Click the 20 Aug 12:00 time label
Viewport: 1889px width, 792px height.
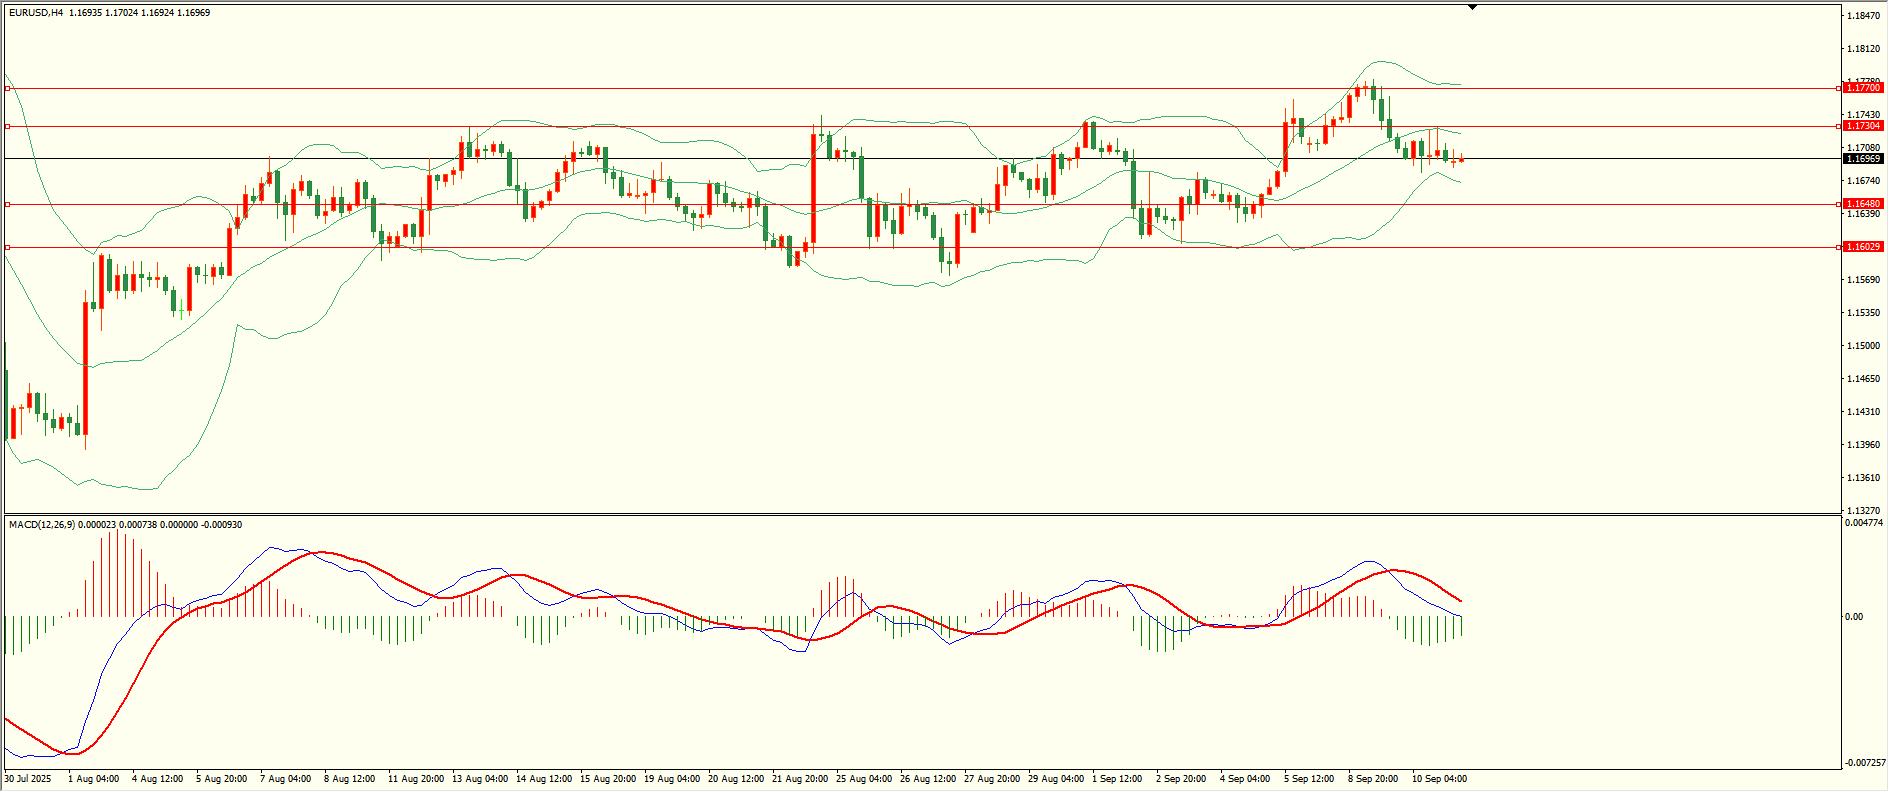pyautogui.click(x=736, y=779)
